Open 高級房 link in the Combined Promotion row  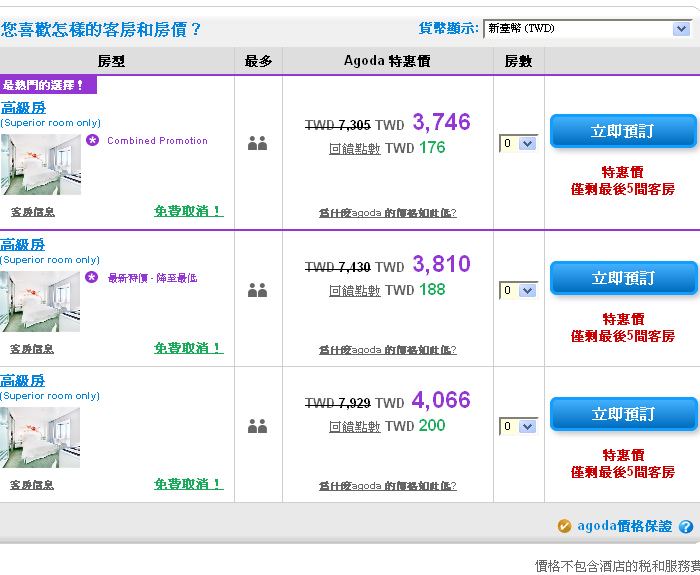(x=23, y=108)
